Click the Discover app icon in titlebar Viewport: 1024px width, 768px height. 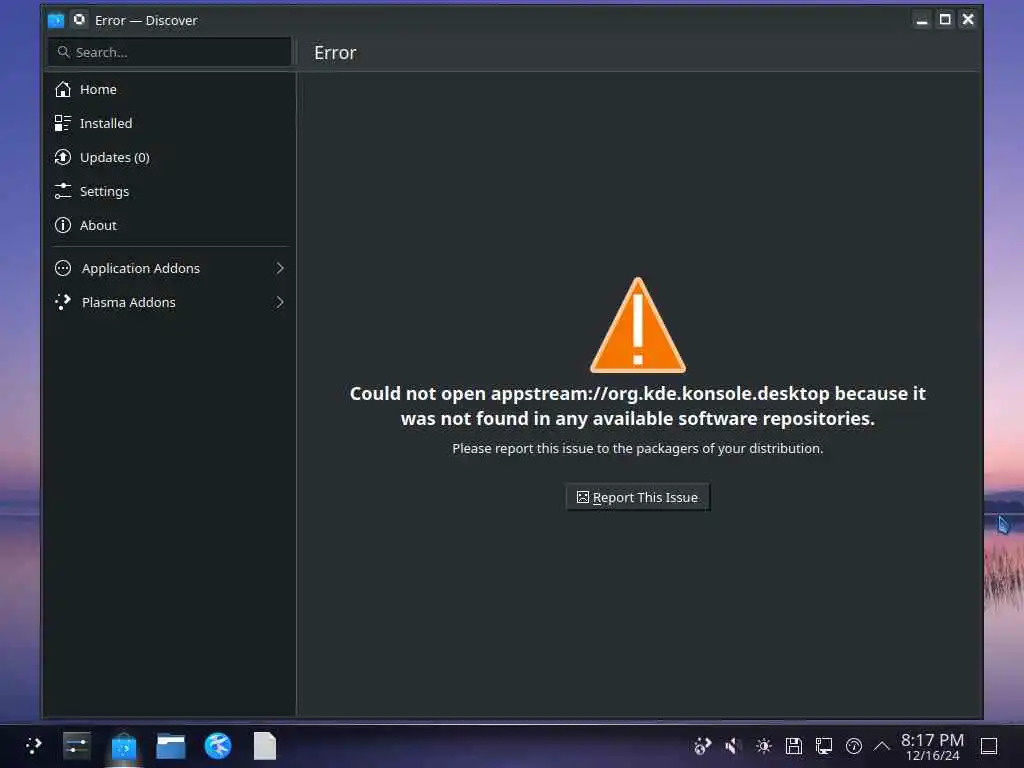point(56,20)
